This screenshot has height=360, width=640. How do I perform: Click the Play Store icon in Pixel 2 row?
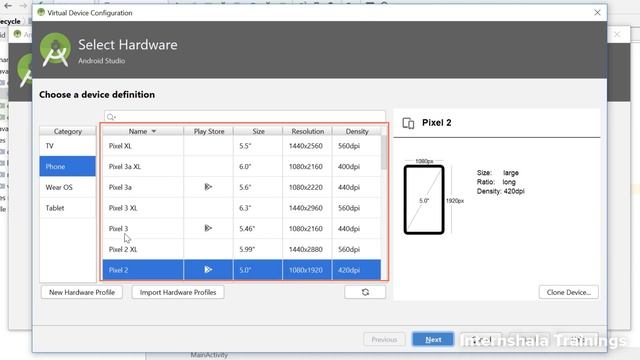pyautogui.click(x=208, y=270)
